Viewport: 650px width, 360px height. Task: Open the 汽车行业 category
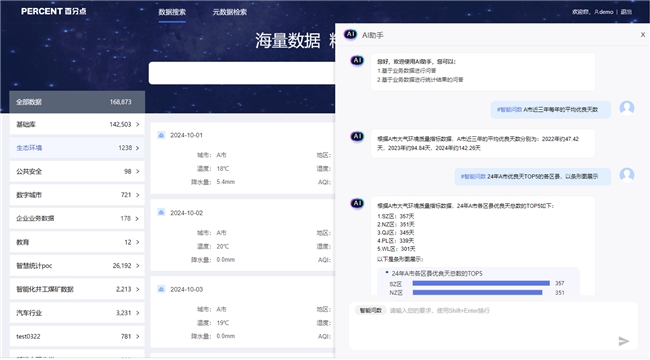click(77, 313)
